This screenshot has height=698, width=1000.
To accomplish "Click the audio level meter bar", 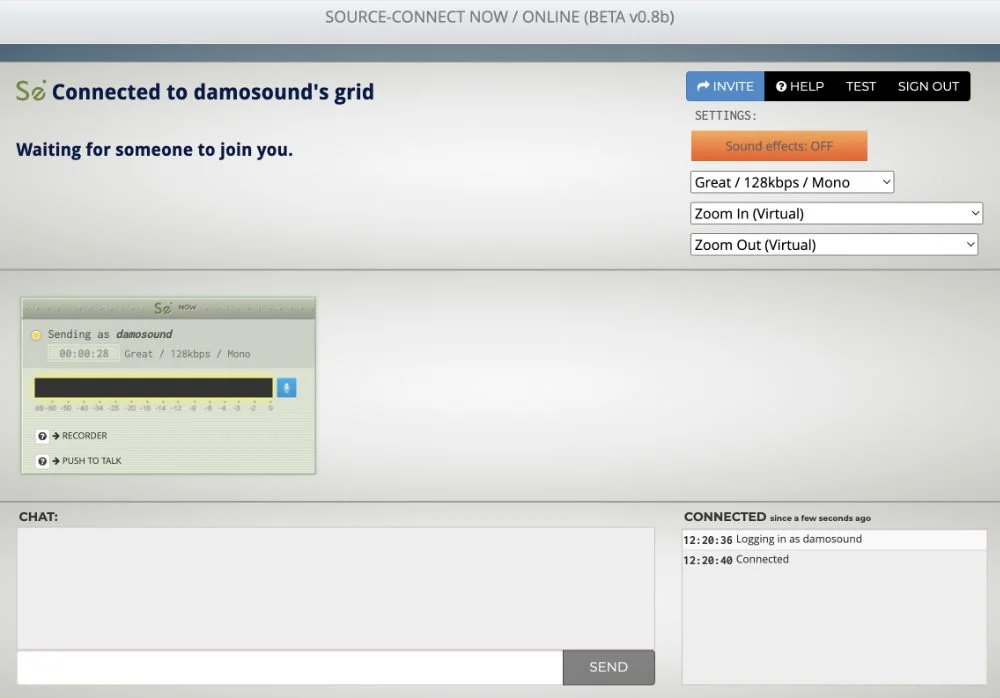I will pyautogui.click(x=153, y=387).
